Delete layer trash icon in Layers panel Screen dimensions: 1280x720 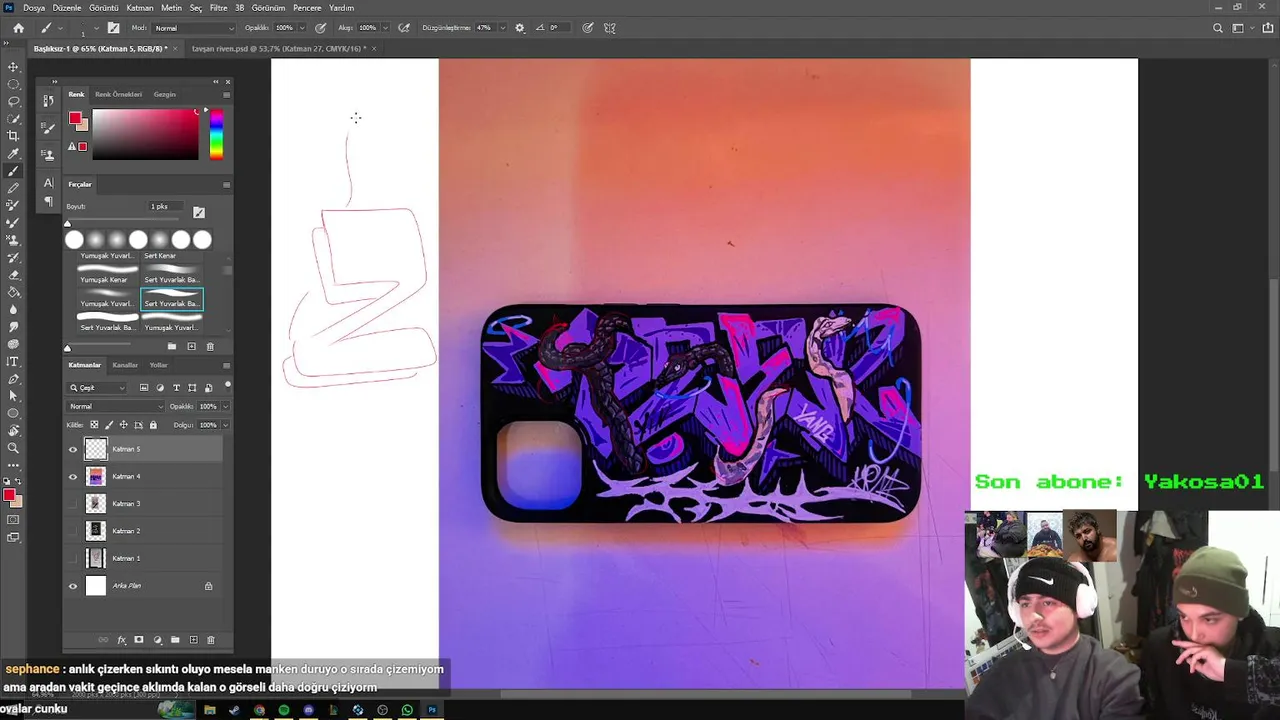(210, 640)
